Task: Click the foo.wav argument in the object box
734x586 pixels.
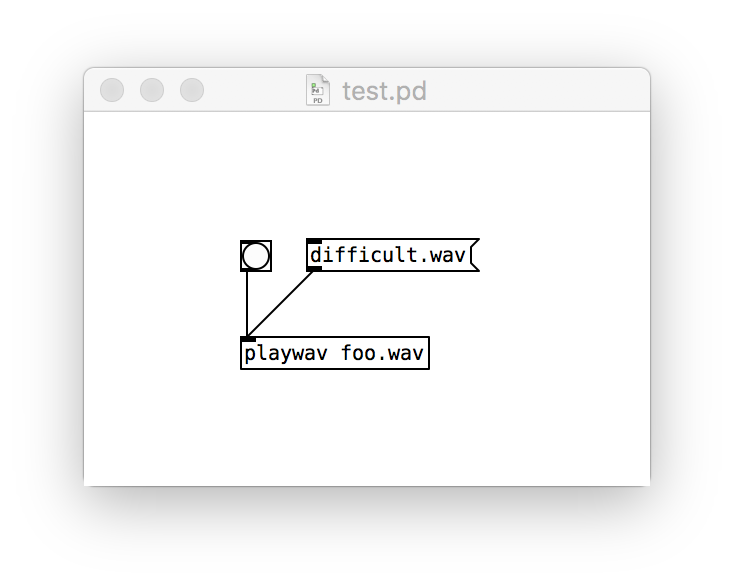Action: click(382, 352)
